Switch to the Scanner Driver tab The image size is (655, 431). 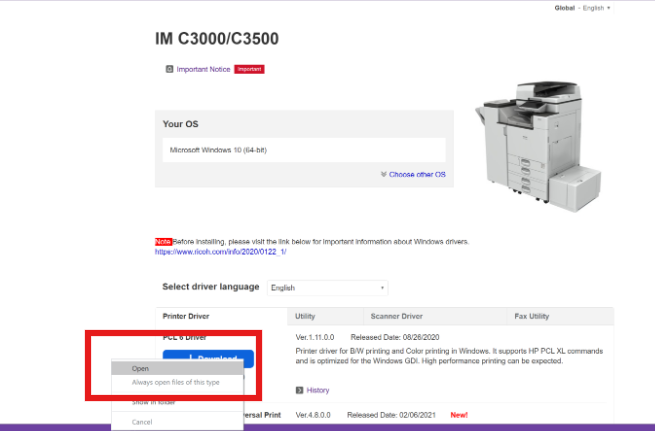pos(435,316)
